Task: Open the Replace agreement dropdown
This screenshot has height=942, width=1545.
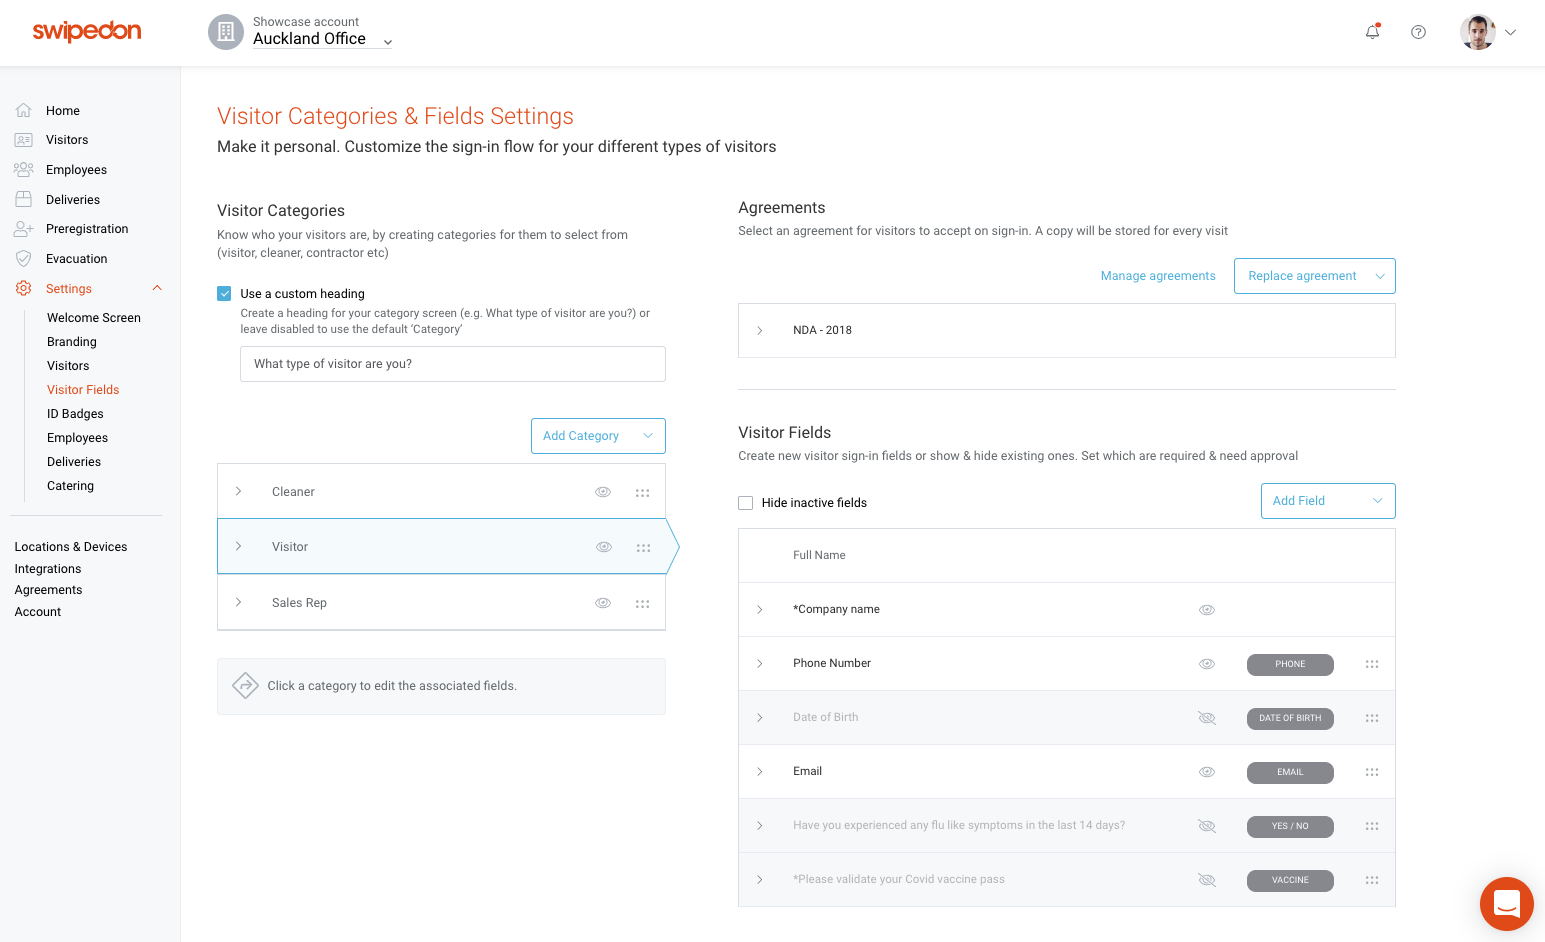Action: [1315, 276]
